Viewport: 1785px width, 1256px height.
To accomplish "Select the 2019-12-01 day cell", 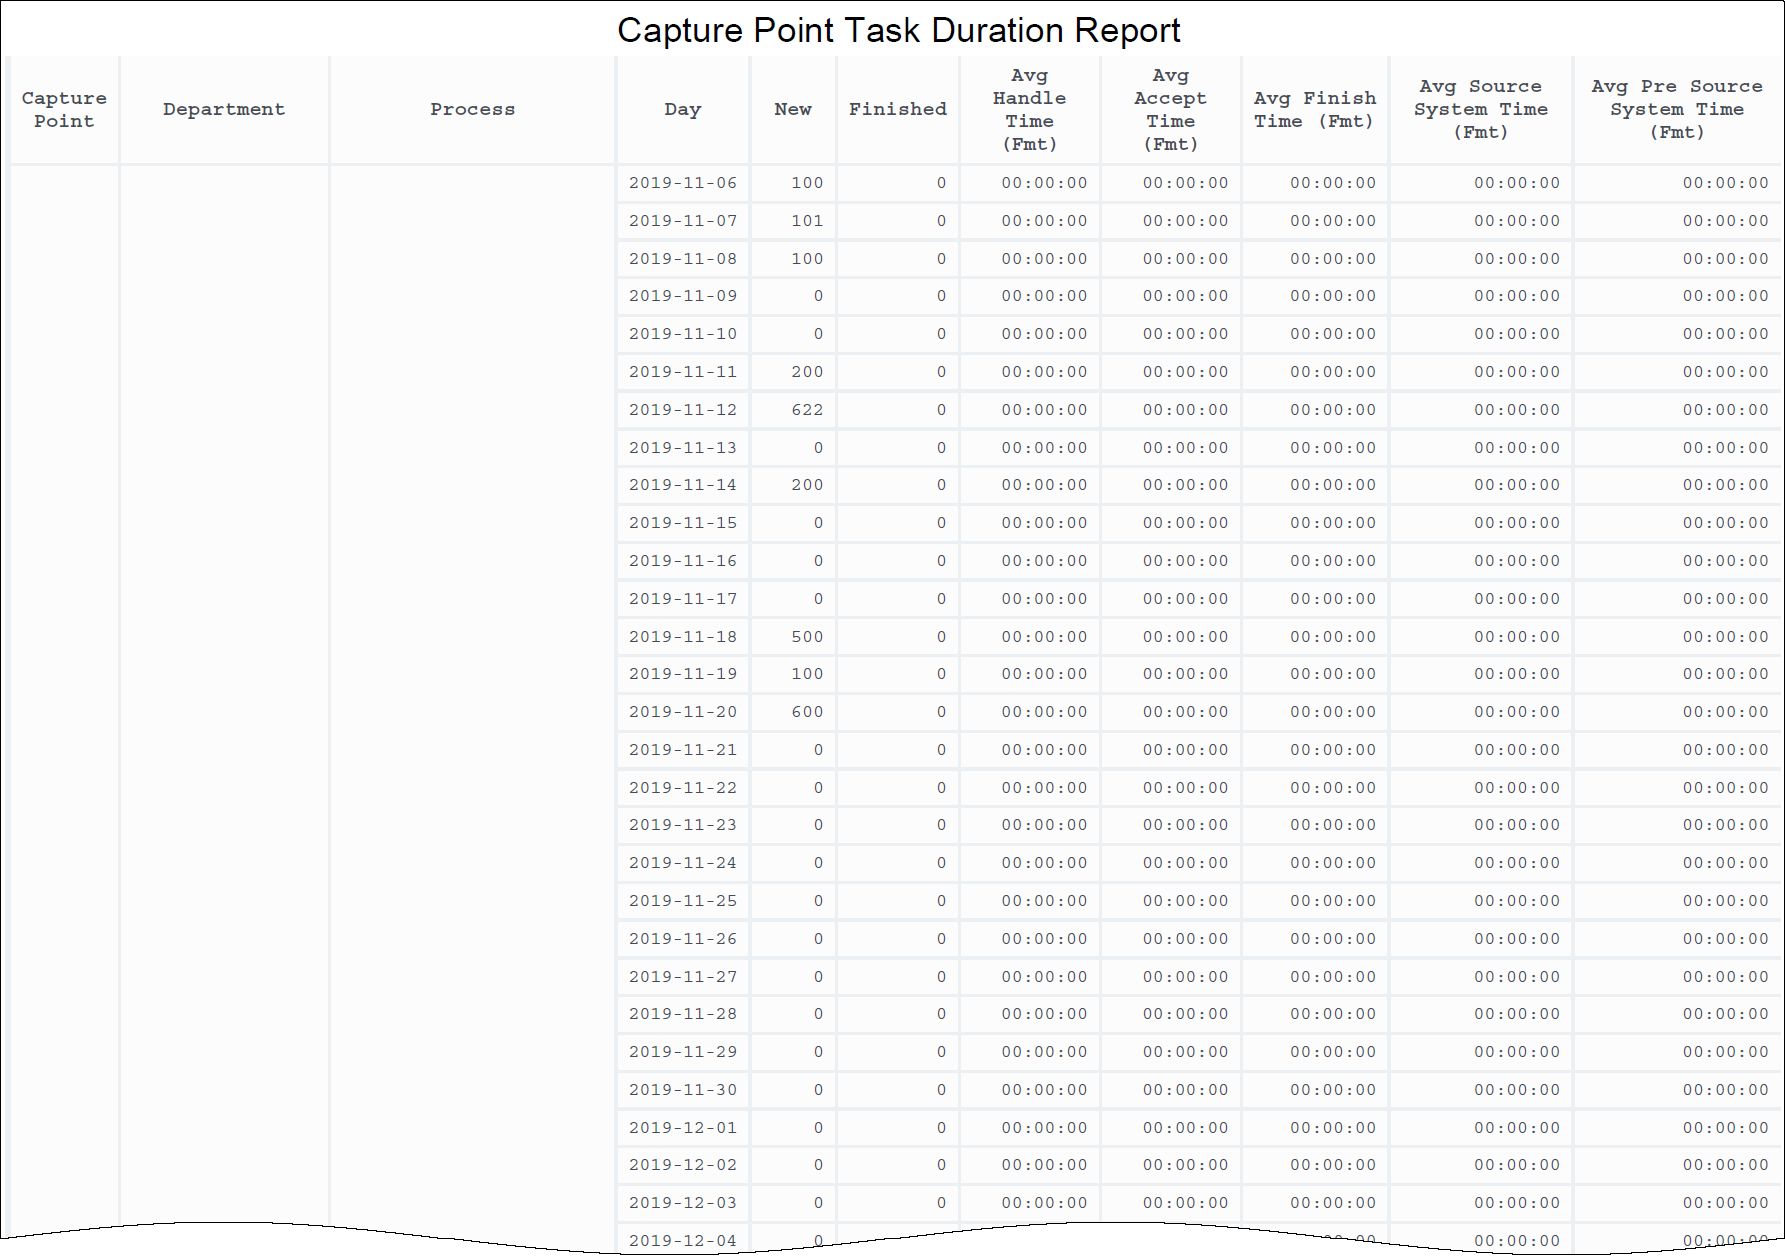I will (682, 1128).
